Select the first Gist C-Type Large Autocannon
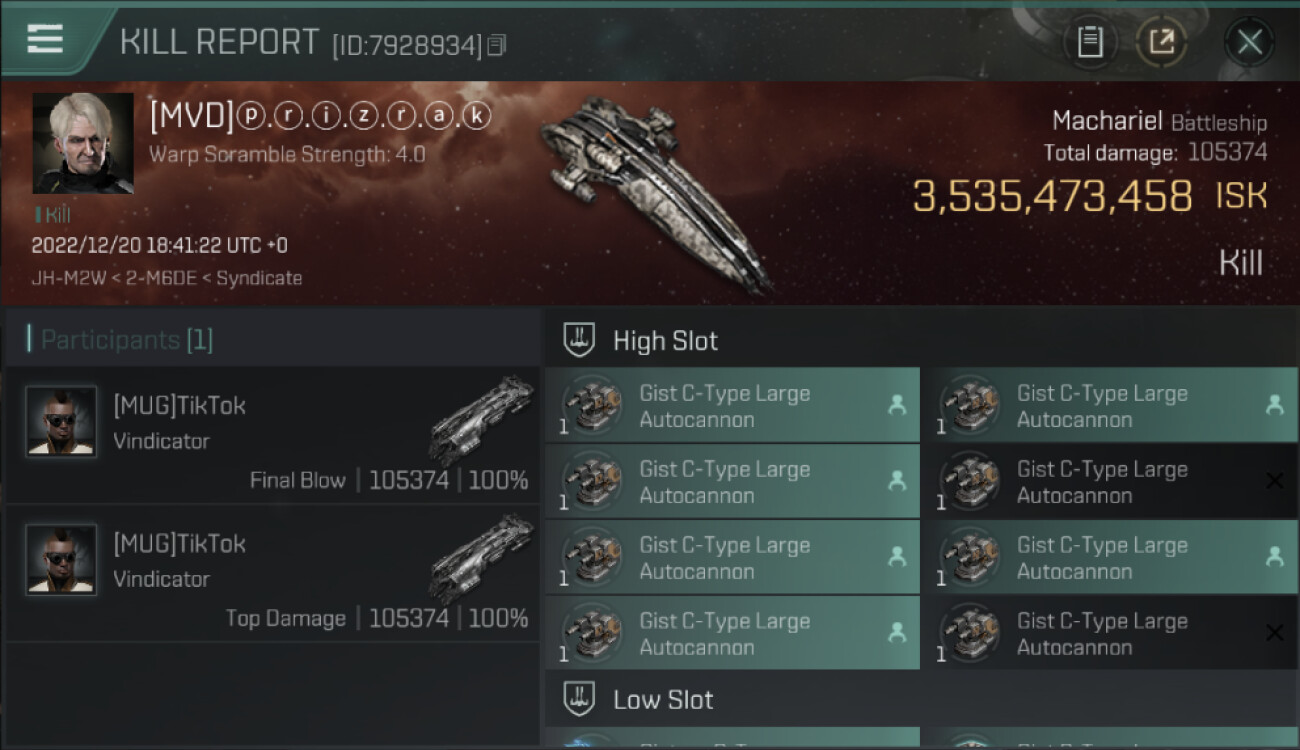Viewport: 1300px width, 750px height. 725,406
